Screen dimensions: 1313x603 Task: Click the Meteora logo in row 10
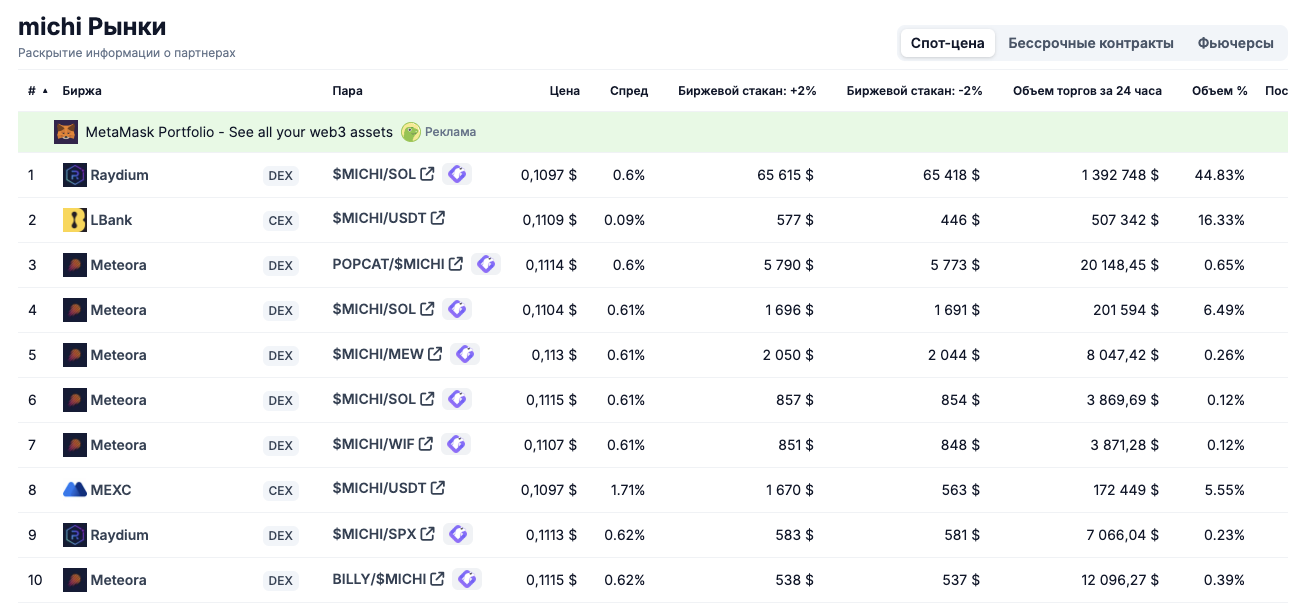point(75,580)
